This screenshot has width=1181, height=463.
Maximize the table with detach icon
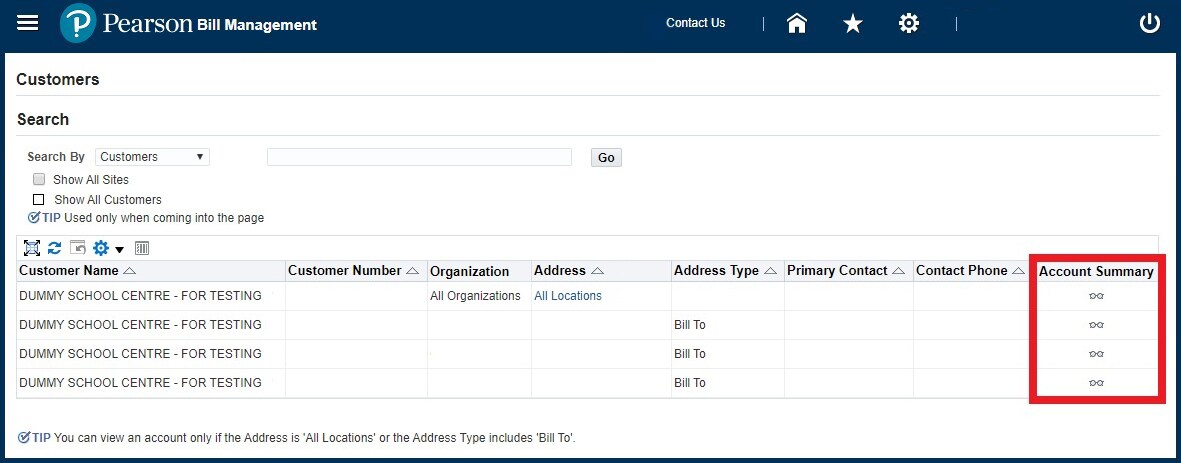pyautogui.click(x=32, y=248)
